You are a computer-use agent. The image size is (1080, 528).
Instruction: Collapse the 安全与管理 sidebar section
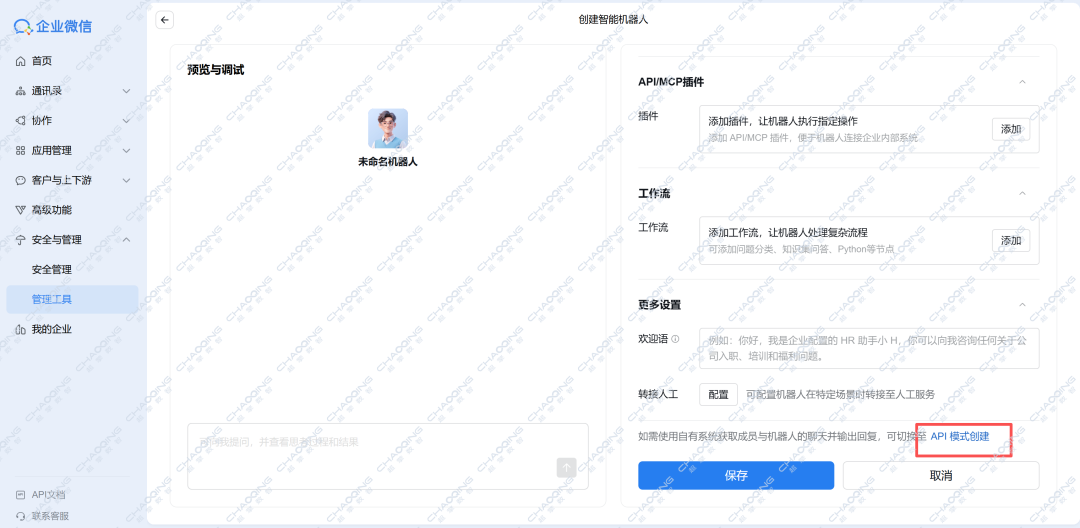click(126, 240)
